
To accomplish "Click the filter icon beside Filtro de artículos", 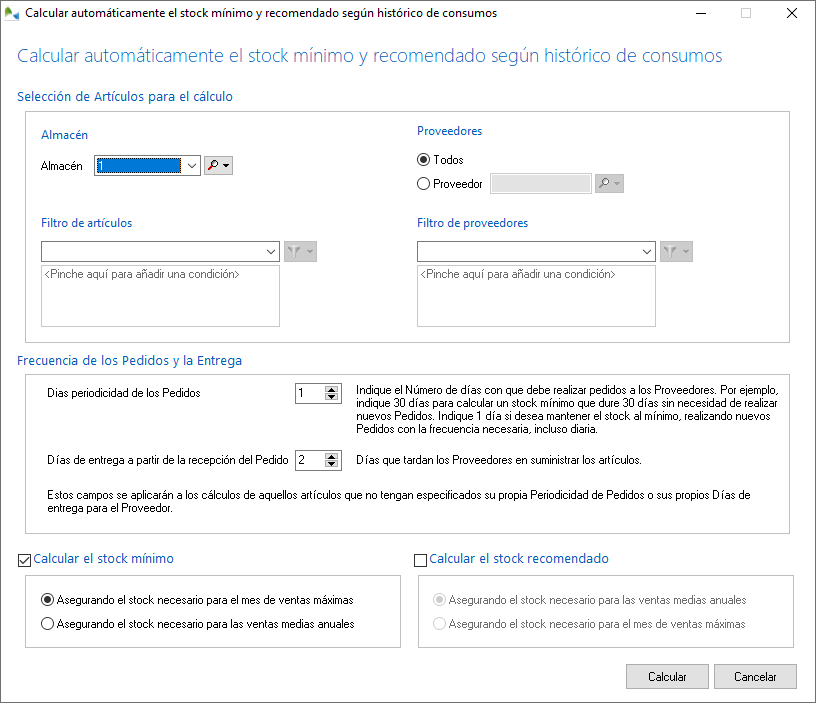I will 295,251.
